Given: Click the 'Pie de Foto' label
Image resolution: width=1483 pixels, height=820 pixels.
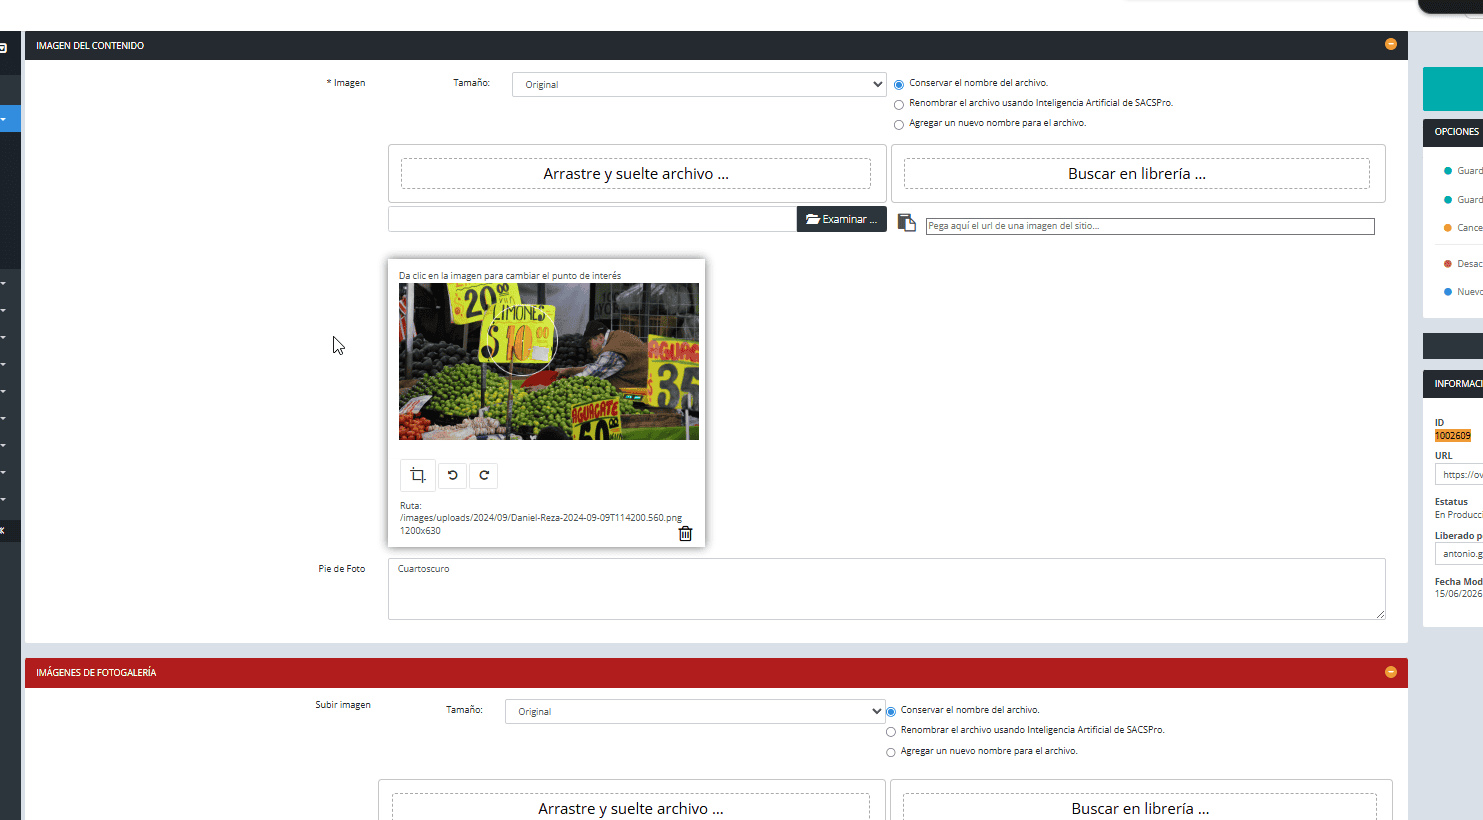Looking at the screenshot, I should [342, 569].
